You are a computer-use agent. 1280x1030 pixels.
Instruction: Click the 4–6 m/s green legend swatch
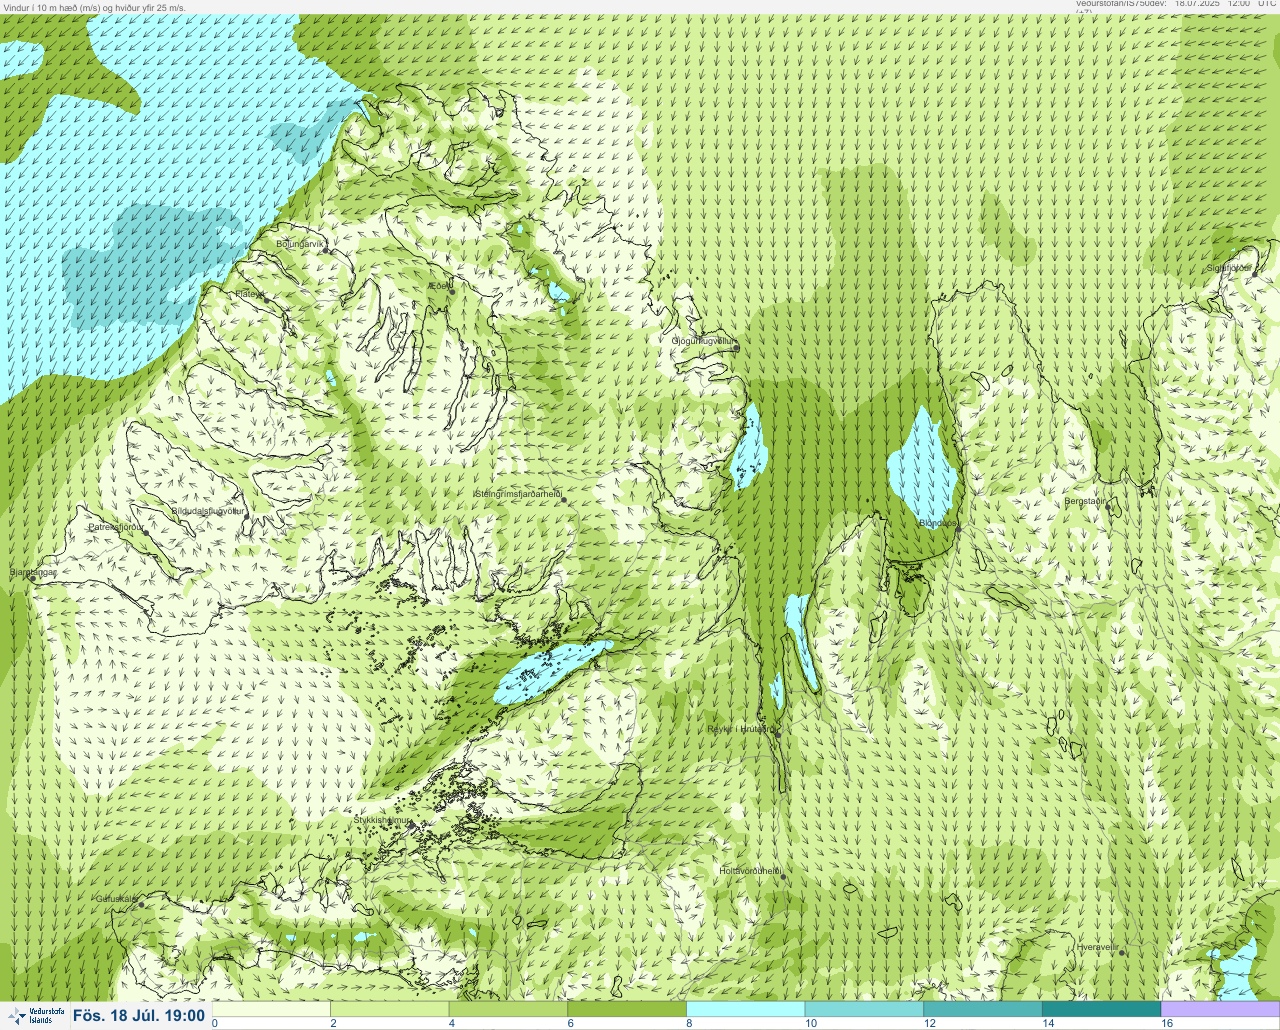pos(508,1009)
